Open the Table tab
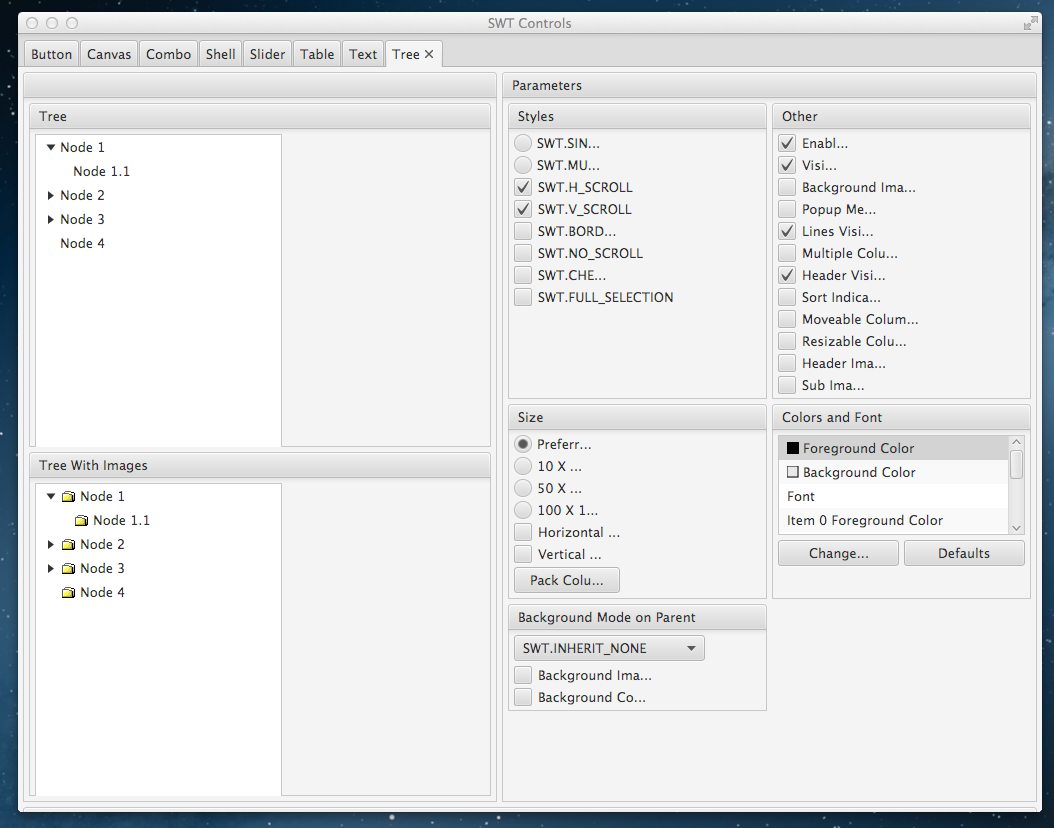This screenshot has width=1054, height=828. [x=317, y=54]
